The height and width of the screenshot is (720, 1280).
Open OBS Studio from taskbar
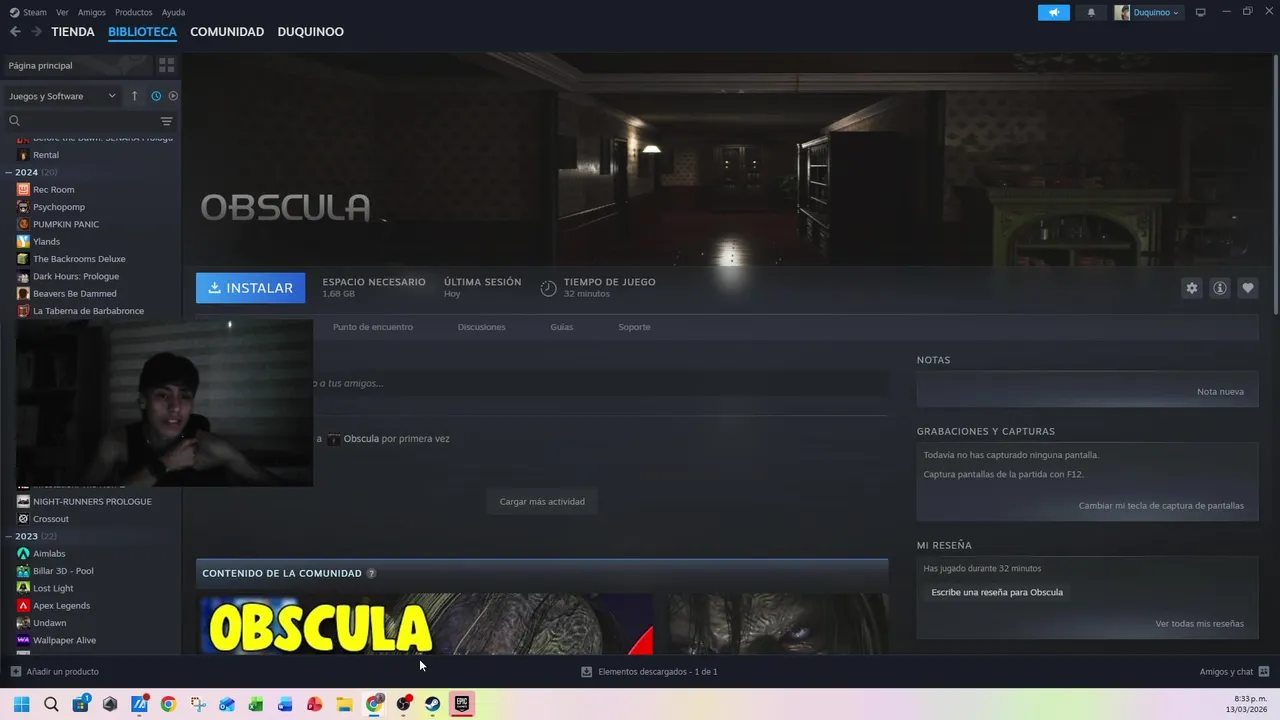pyautogui.click(x=403, y=704)
